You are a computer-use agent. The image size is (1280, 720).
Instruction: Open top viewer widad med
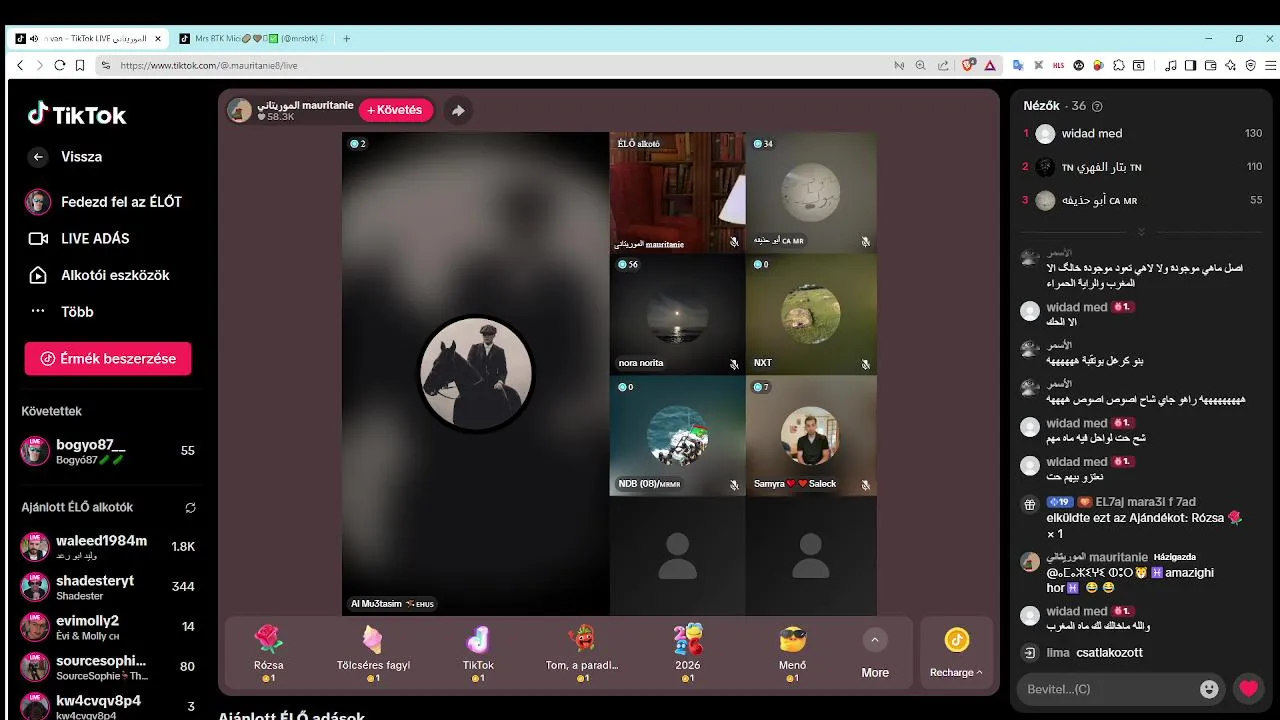[1142, 134]
